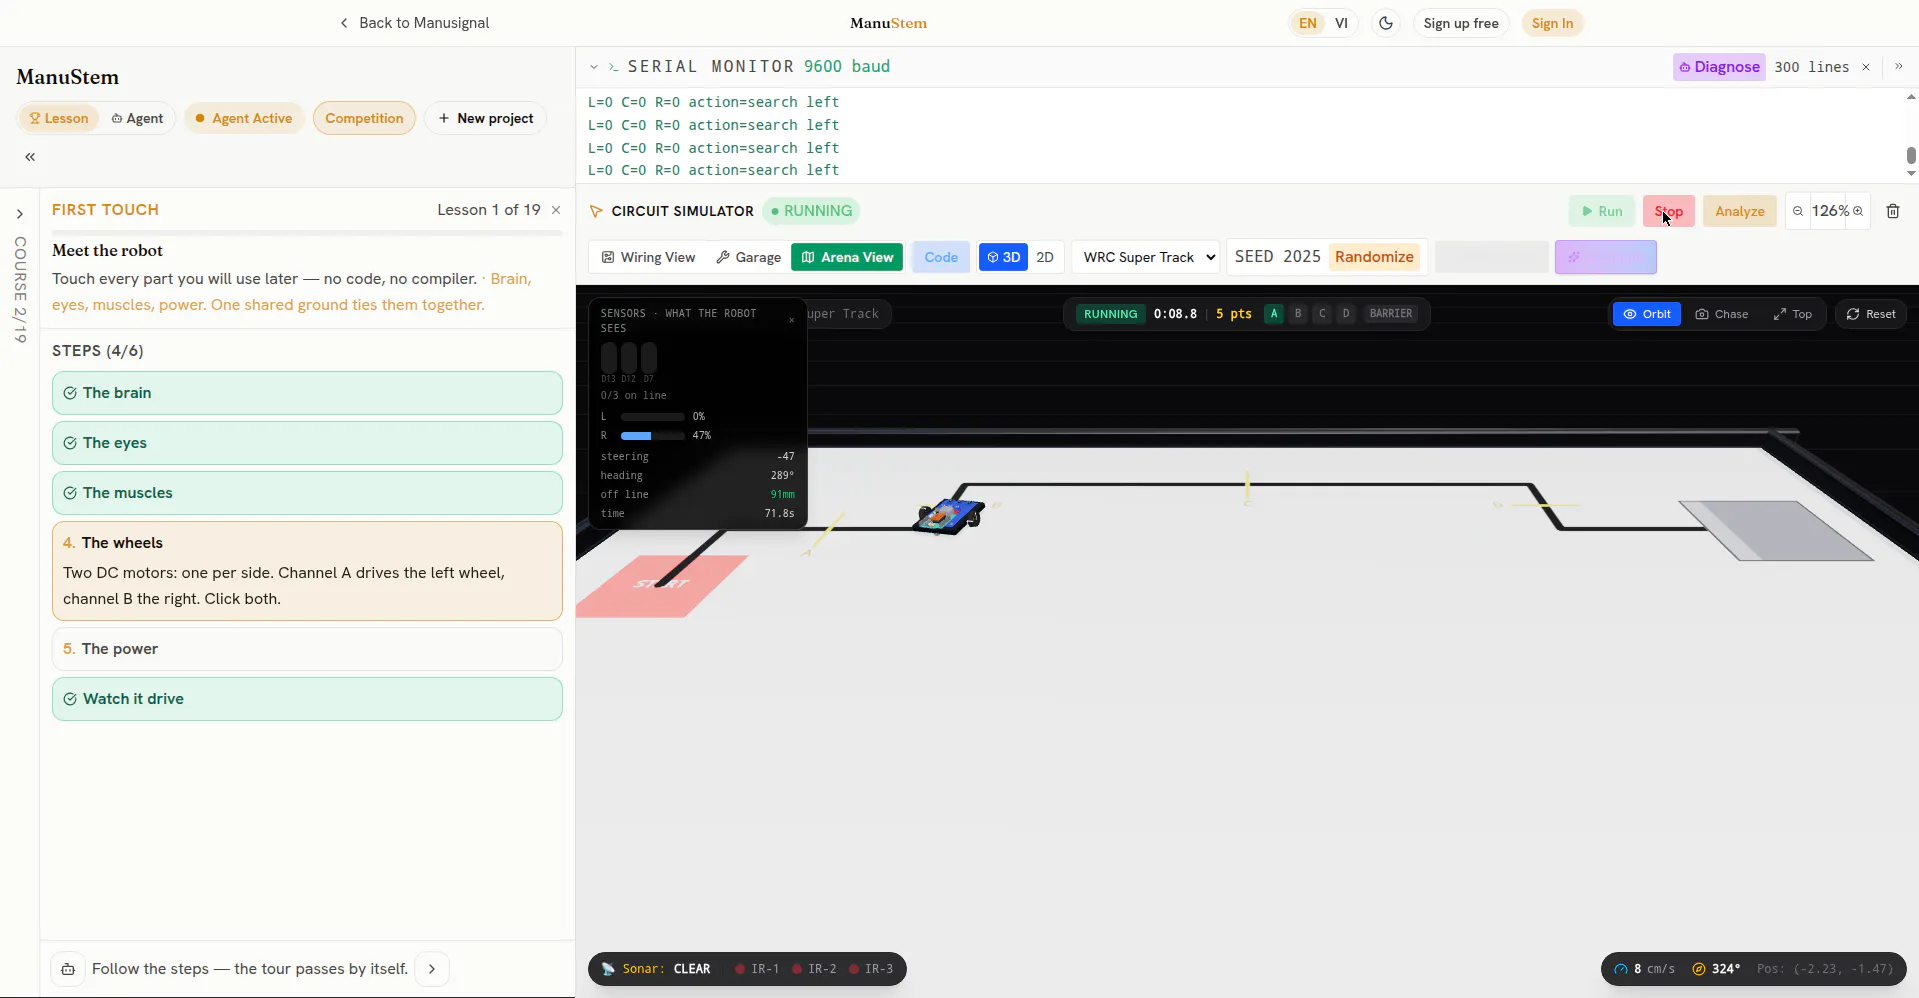Click the Analyze button
Image resolution: width=1919 pixels, height=998 pixels.
point(1739,211)
